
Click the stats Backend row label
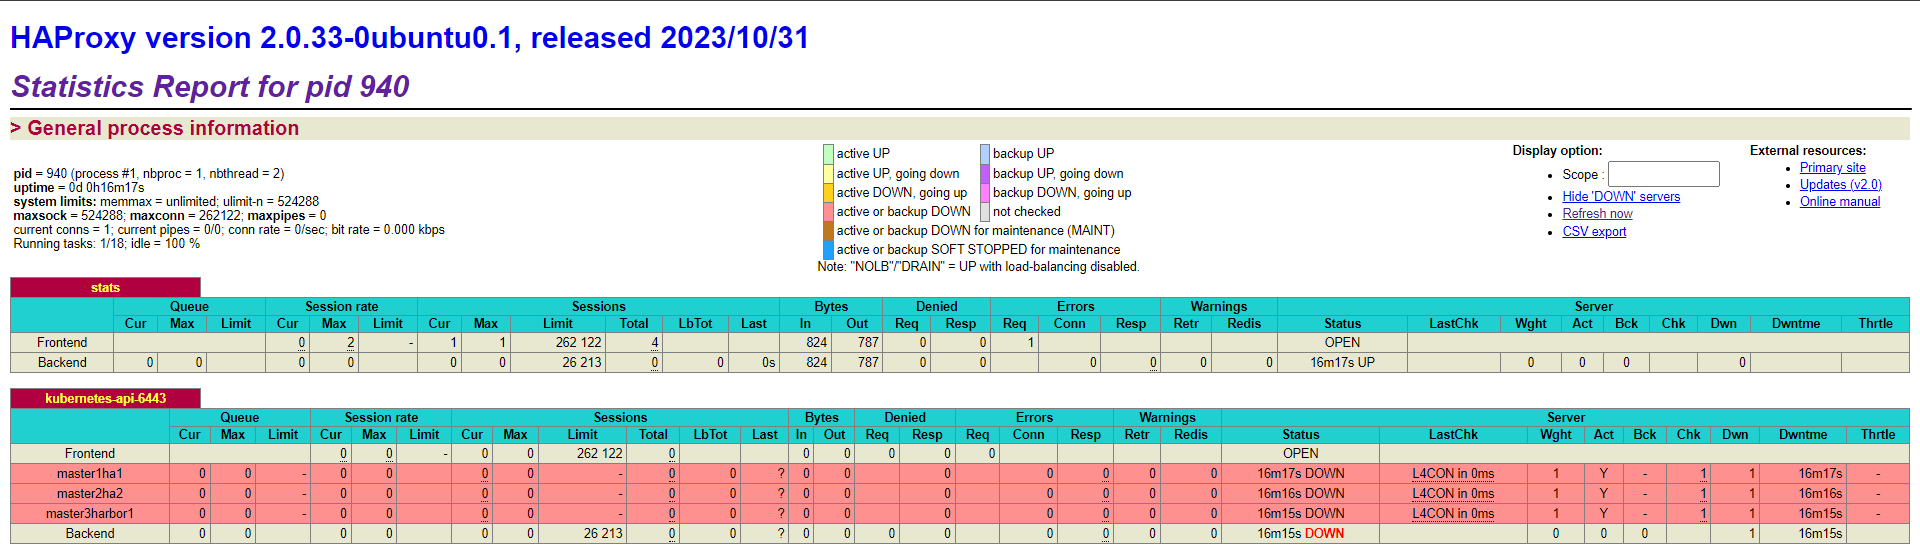click(62, 363)
